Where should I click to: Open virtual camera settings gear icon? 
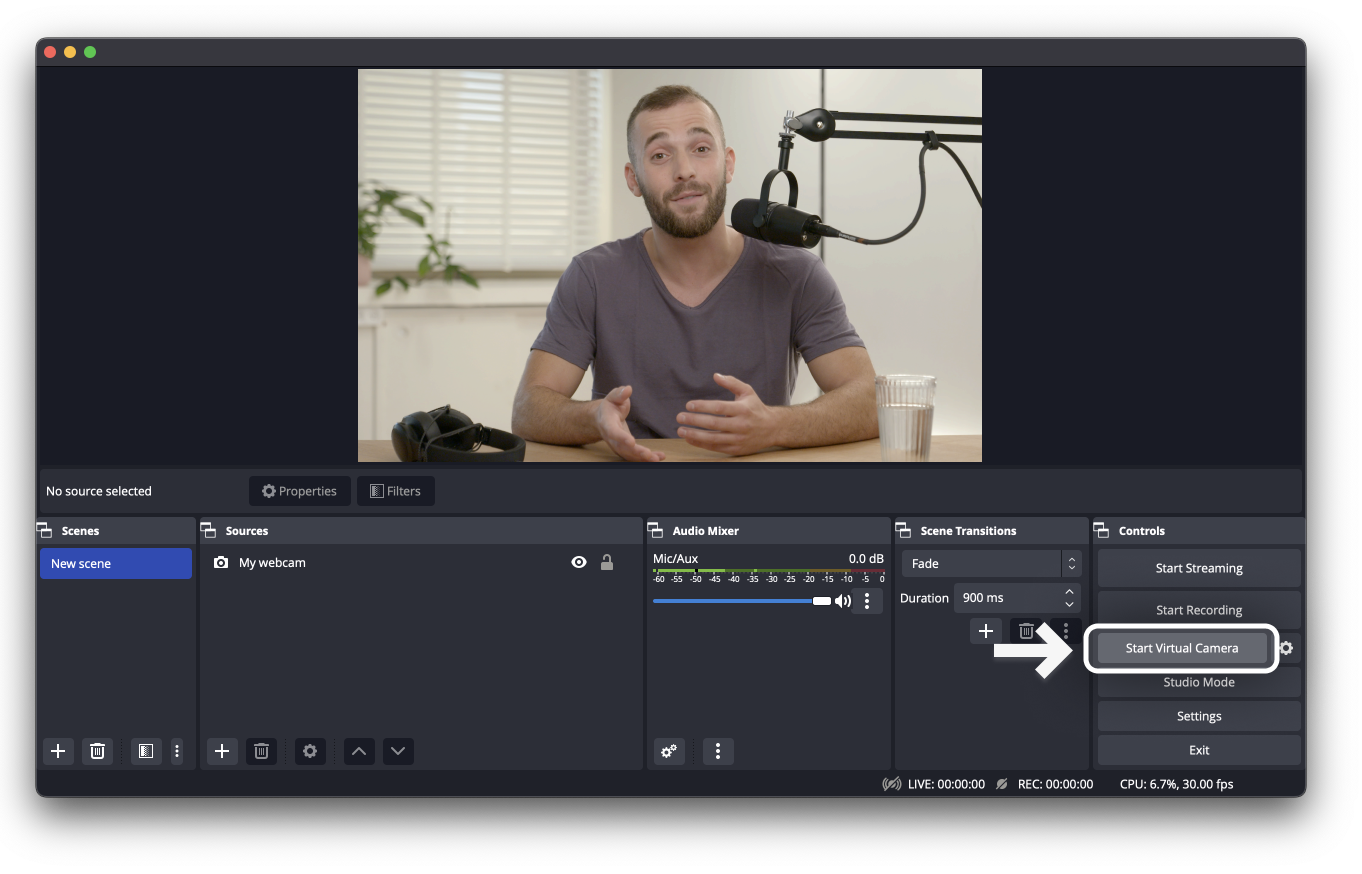pos(1286,648)
